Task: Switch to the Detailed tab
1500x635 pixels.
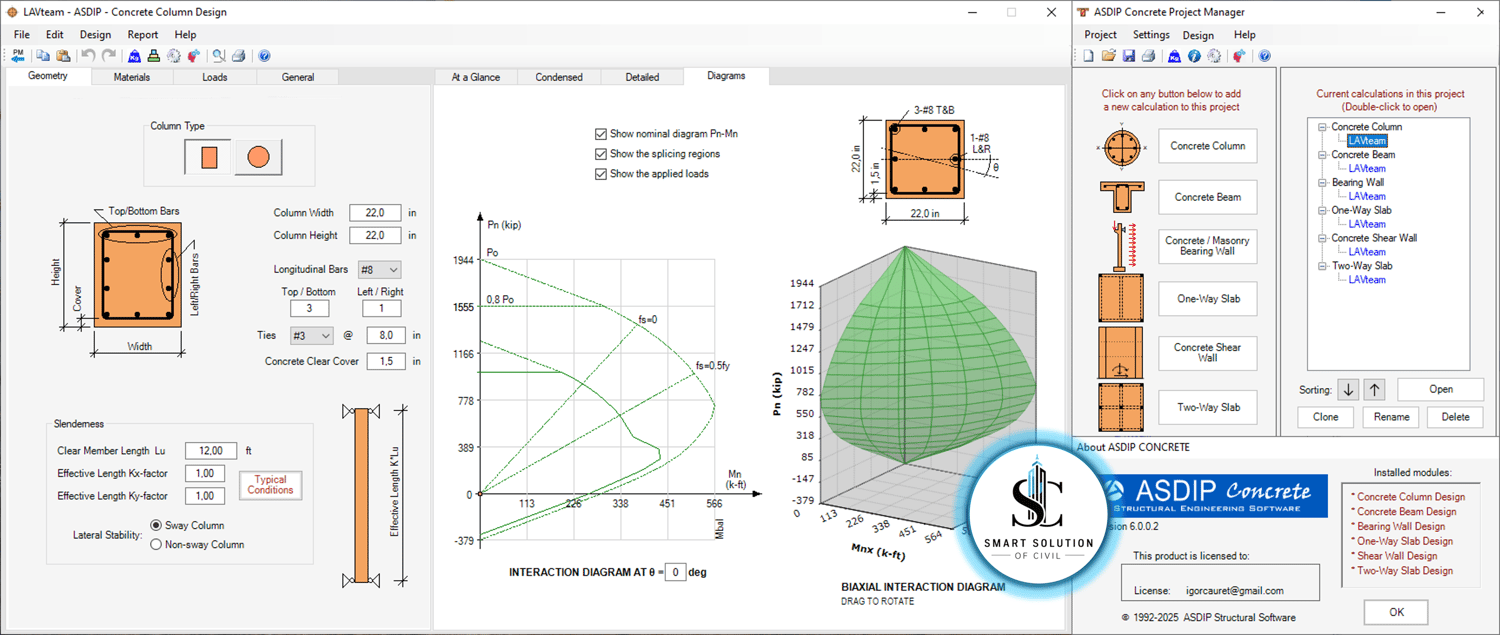Action: tap(642, 77)
